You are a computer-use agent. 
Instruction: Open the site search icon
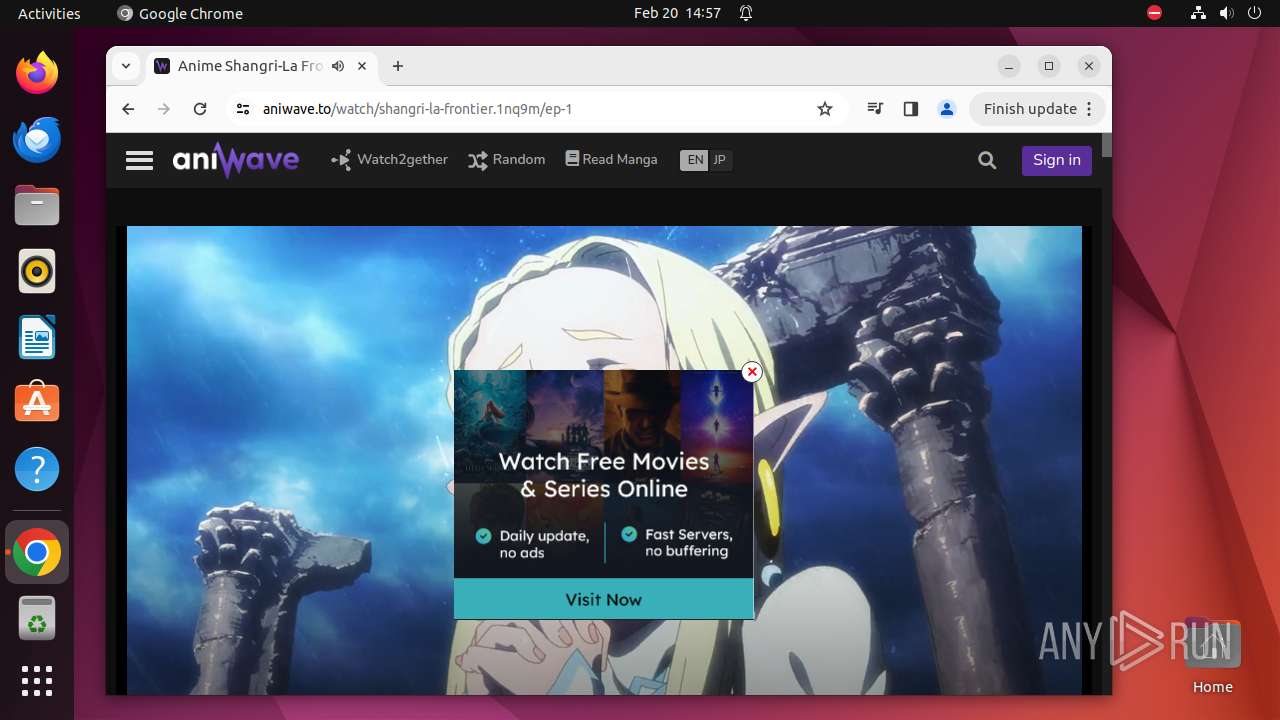[x=987, y=160]
